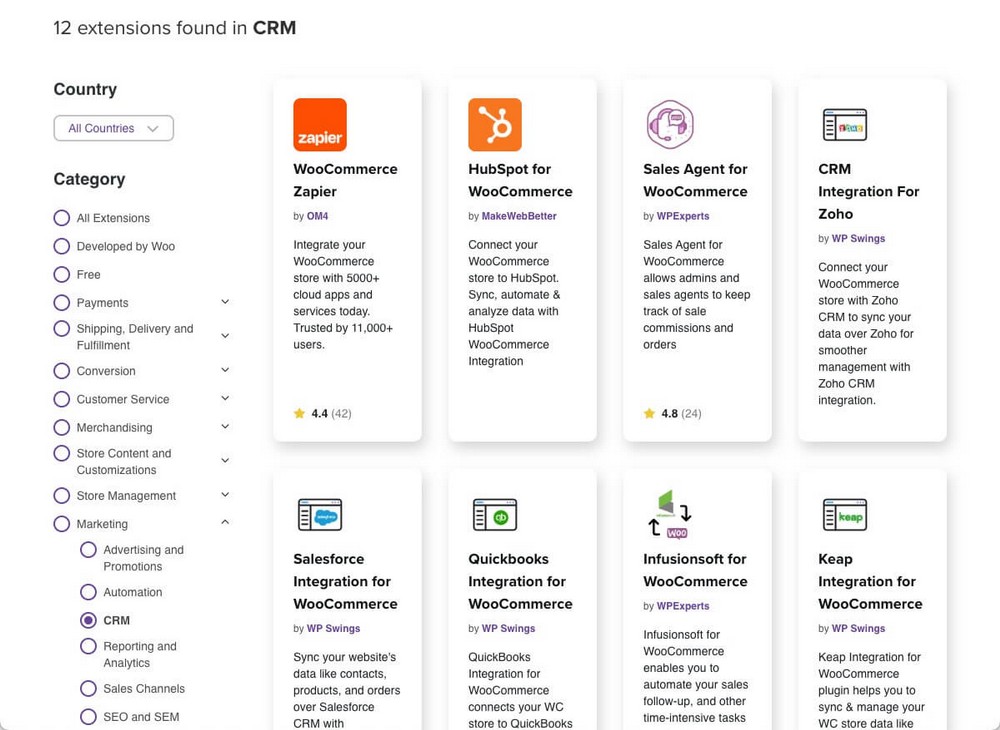1000x730 pixels.
Task: Open Salesforce Integration for WooCommerce title
Action: [x=345, y=581]
